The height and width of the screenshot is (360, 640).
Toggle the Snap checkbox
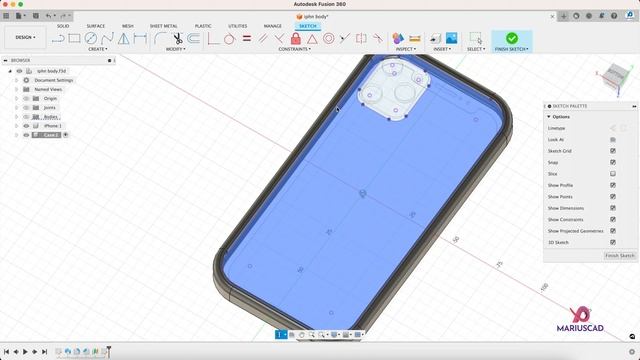coord(613,162)
